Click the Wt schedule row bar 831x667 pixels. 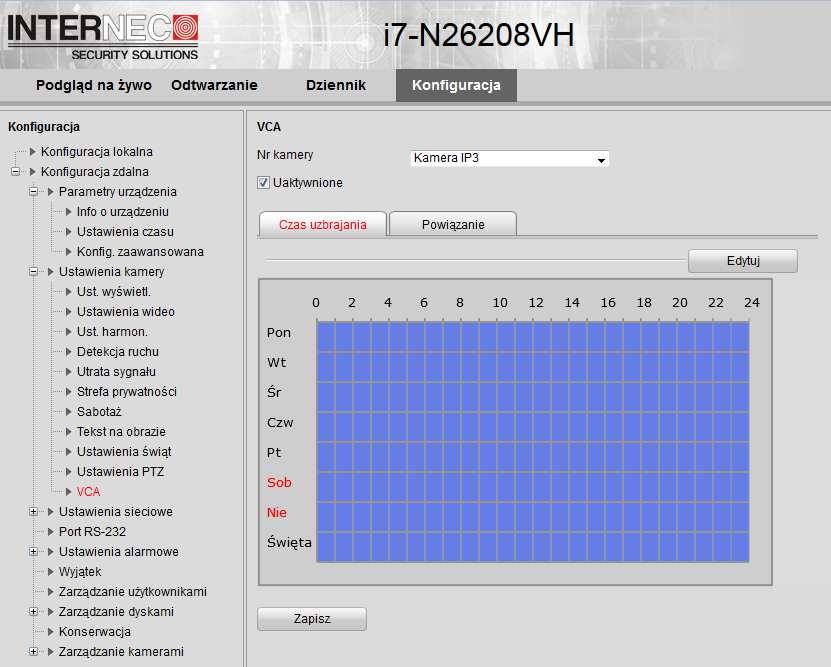point(533,367)
